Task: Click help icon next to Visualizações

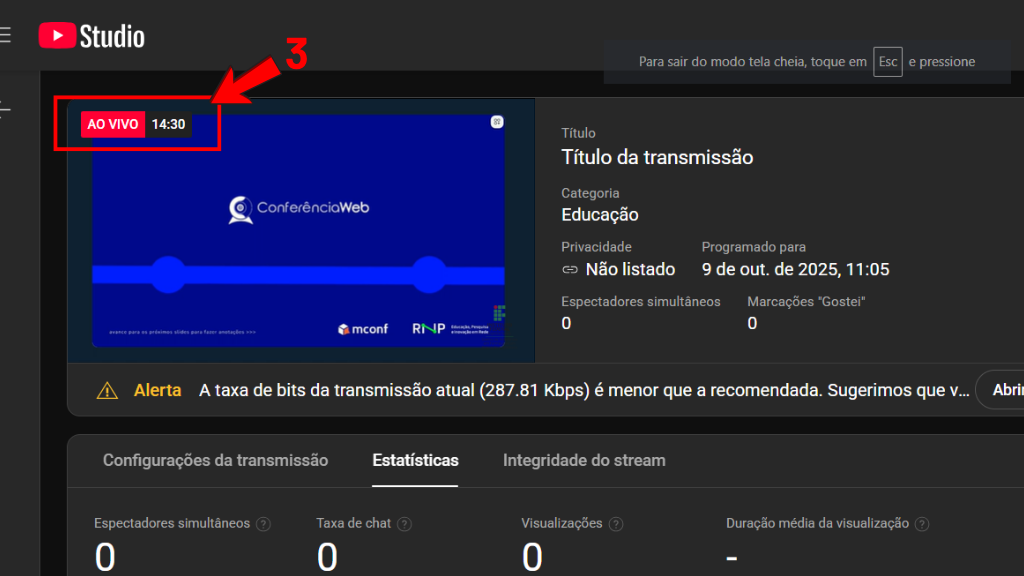Action: coord(616,524)
